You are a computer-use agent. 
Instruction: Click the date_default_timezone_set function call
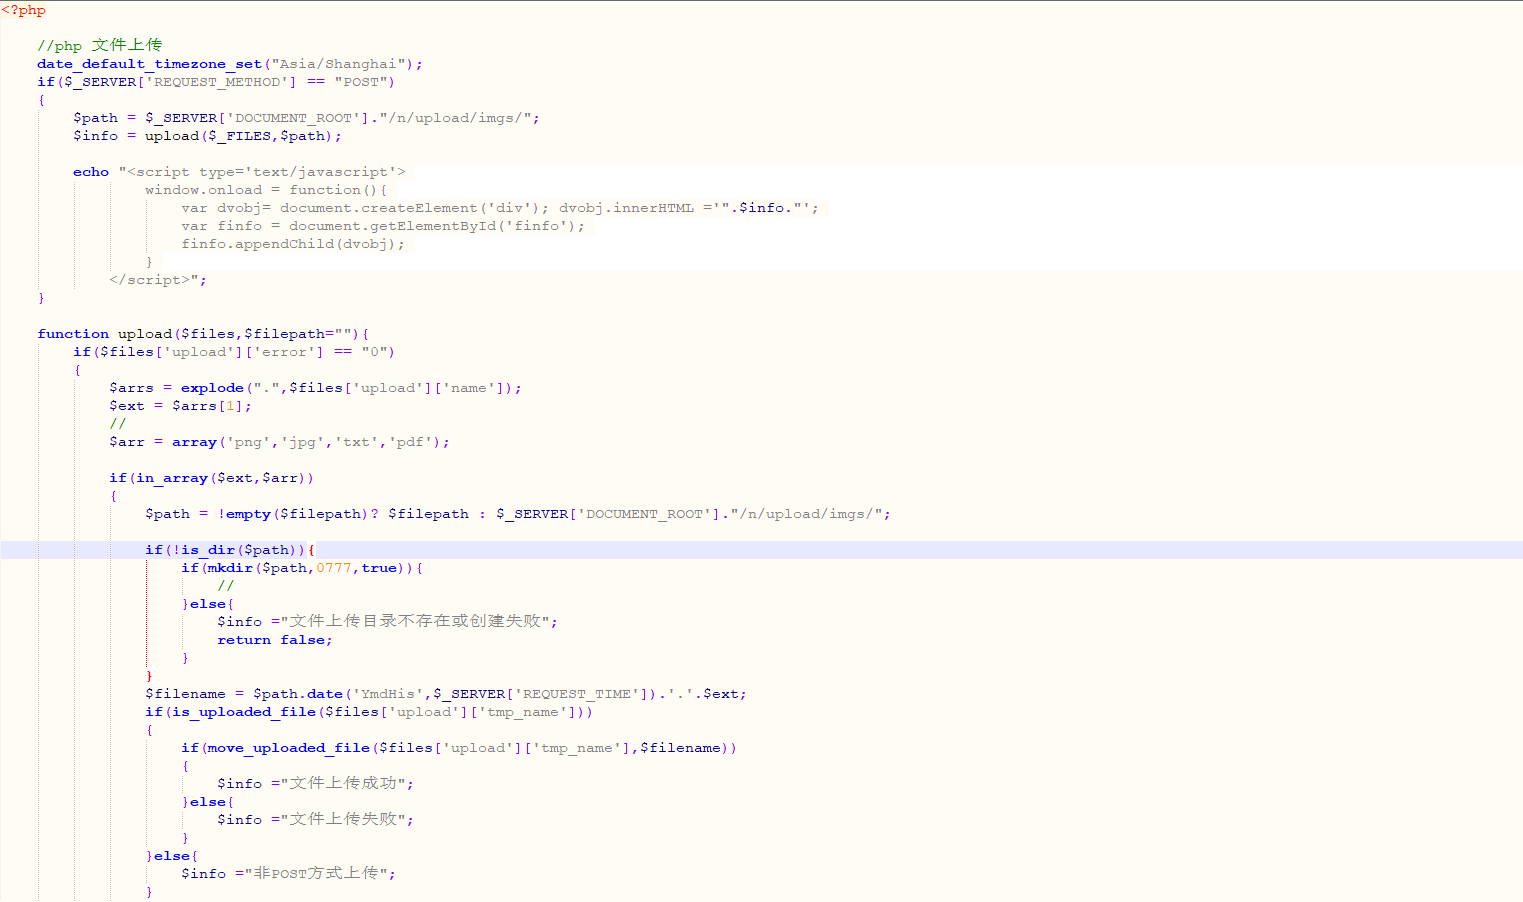click(150, 64)
